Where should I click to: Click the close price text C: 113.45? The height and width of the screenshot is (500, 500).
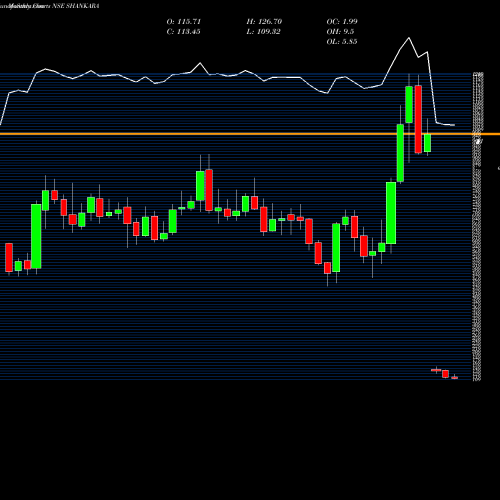183,32
